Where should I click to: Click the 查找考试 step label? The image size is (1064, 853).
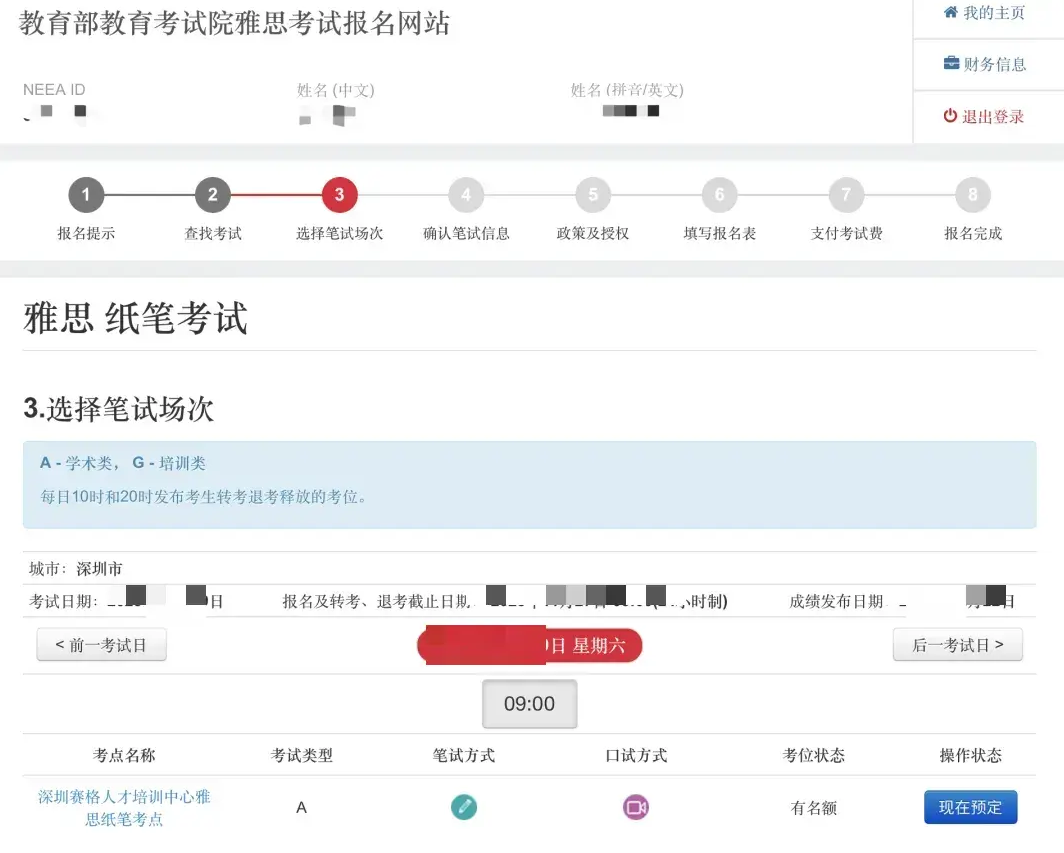213,233
